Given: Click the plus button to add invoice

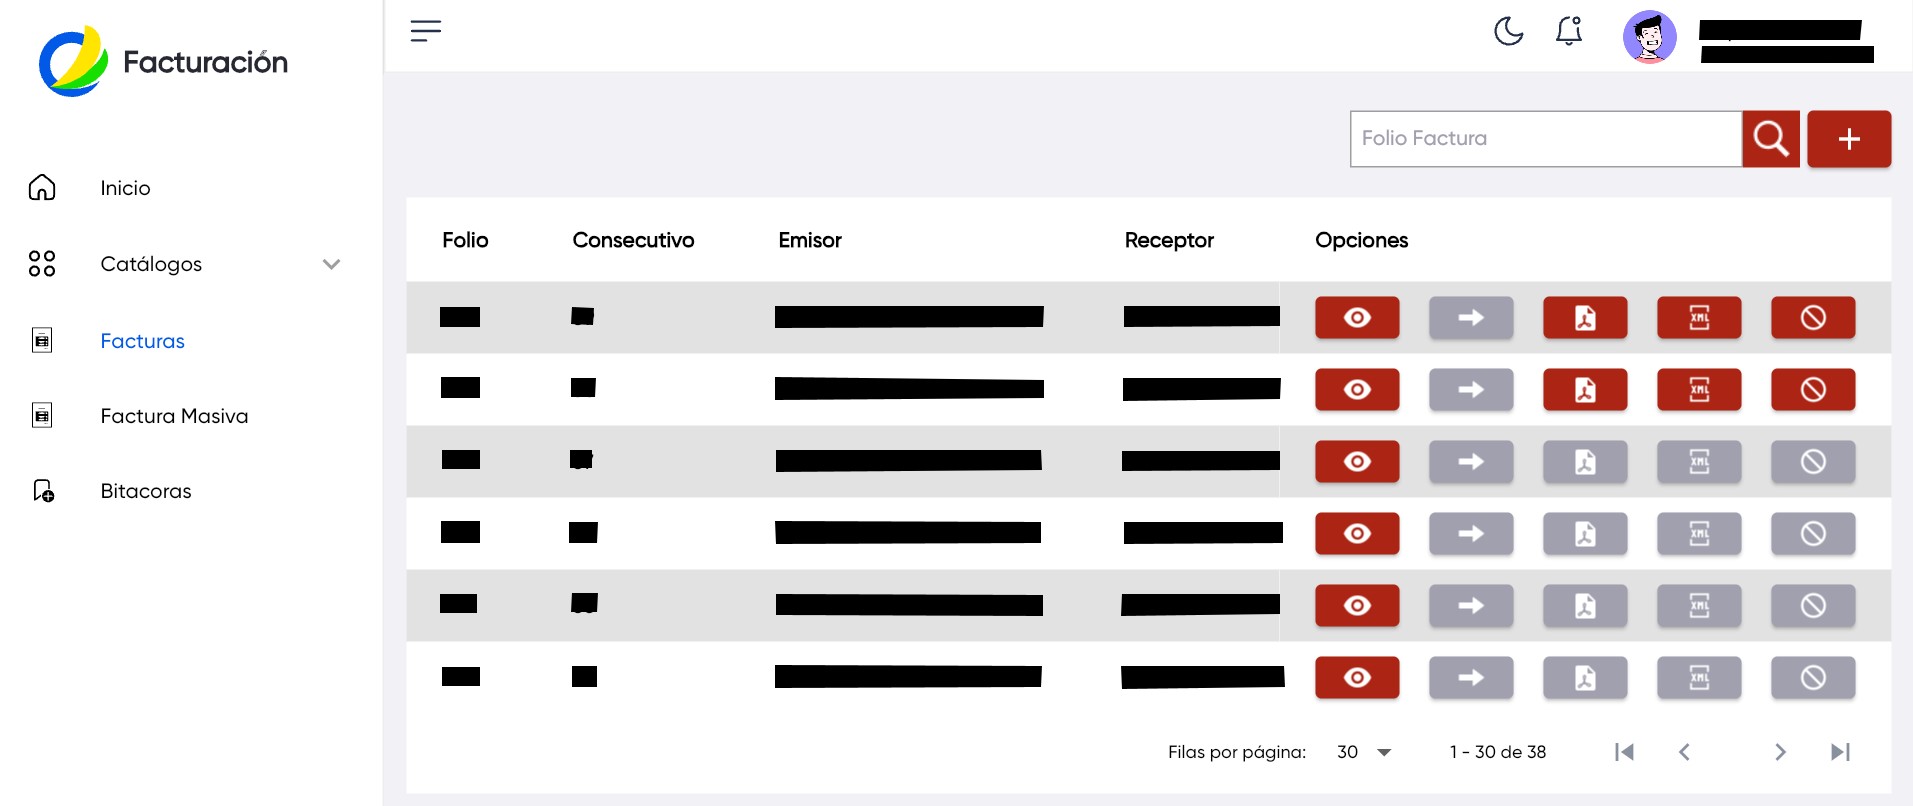Looking at the screenshot, I should point(1848,139).
